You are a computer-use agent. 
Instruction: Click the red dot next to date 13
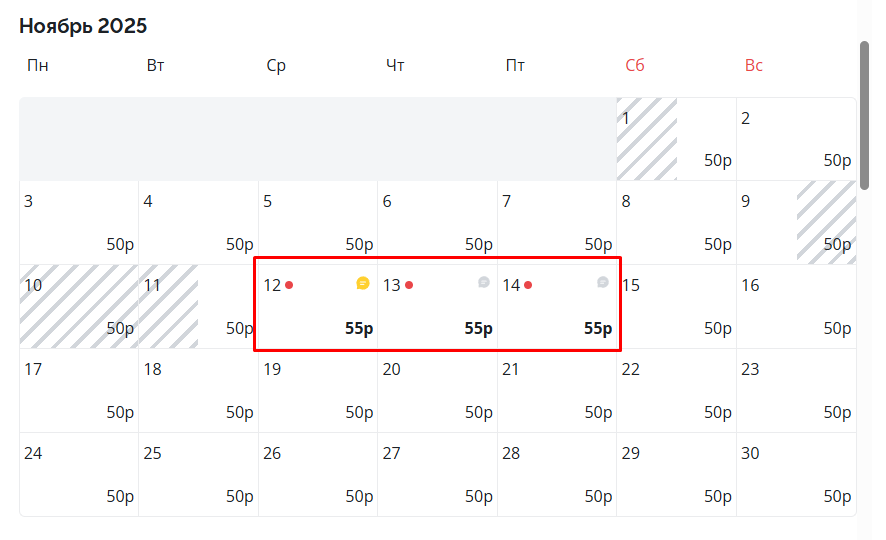pos(409,285)
